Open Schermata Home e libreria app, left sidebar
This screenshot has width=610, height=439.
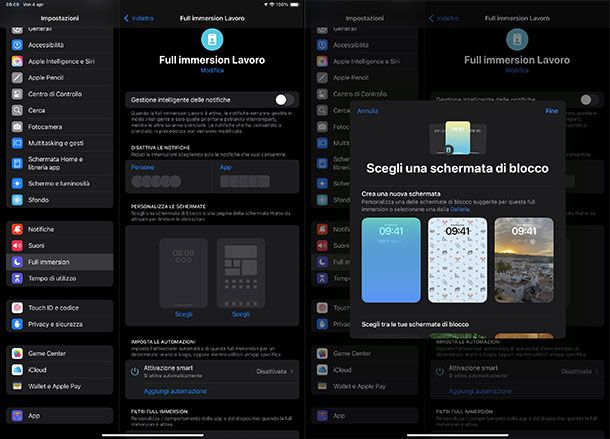(60, 163)
